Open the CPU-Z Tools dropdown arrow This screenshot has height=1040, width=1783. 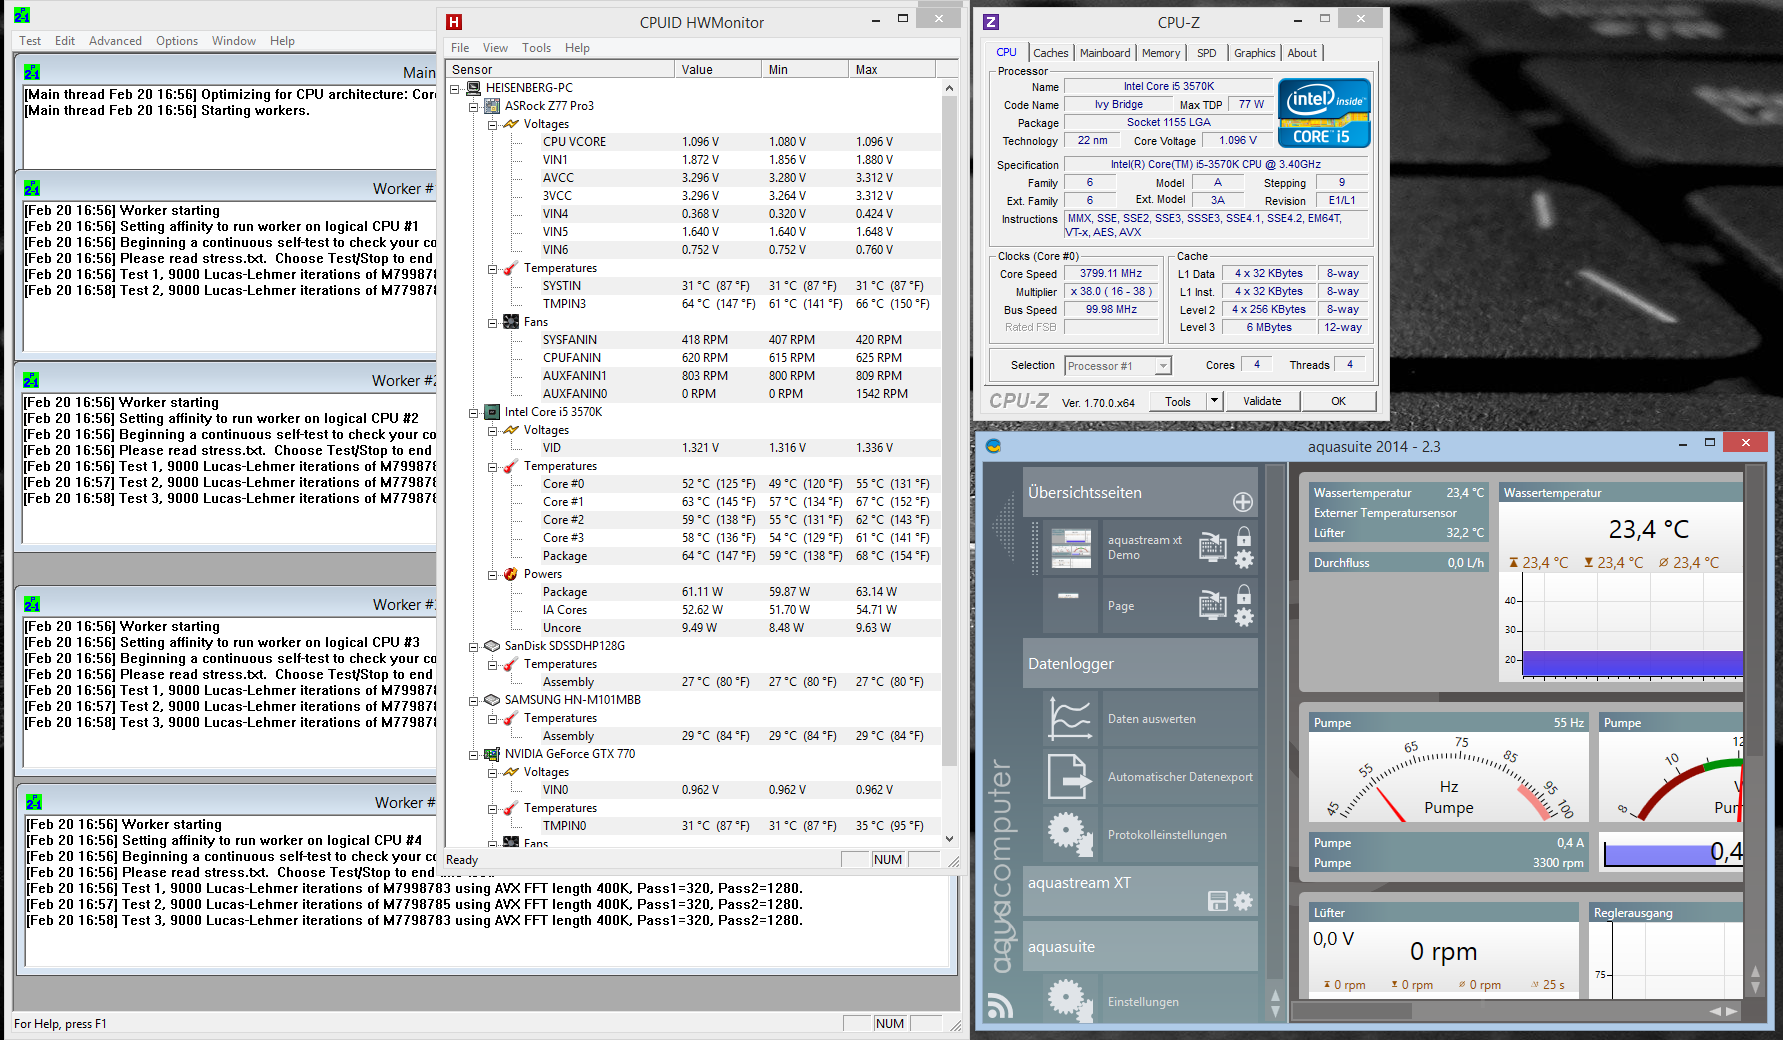point(1214,401)
